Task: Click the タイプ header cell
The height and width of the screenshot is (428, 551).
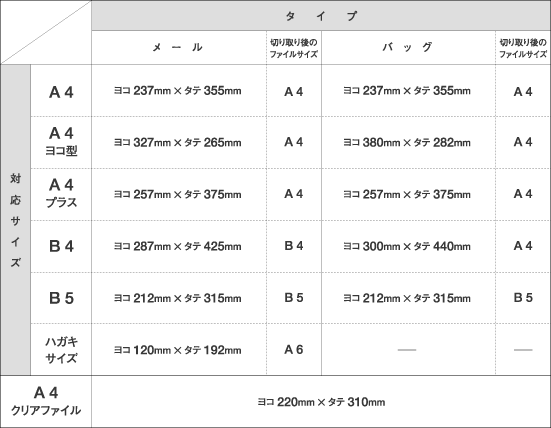Action: point(321,15)
